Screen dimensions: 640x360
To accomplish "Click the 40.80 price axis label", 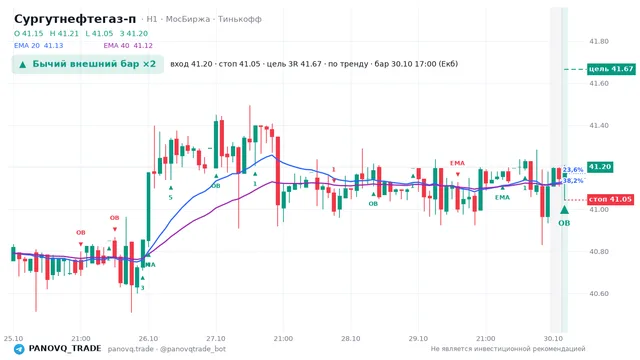I will [x=599, y=252].
